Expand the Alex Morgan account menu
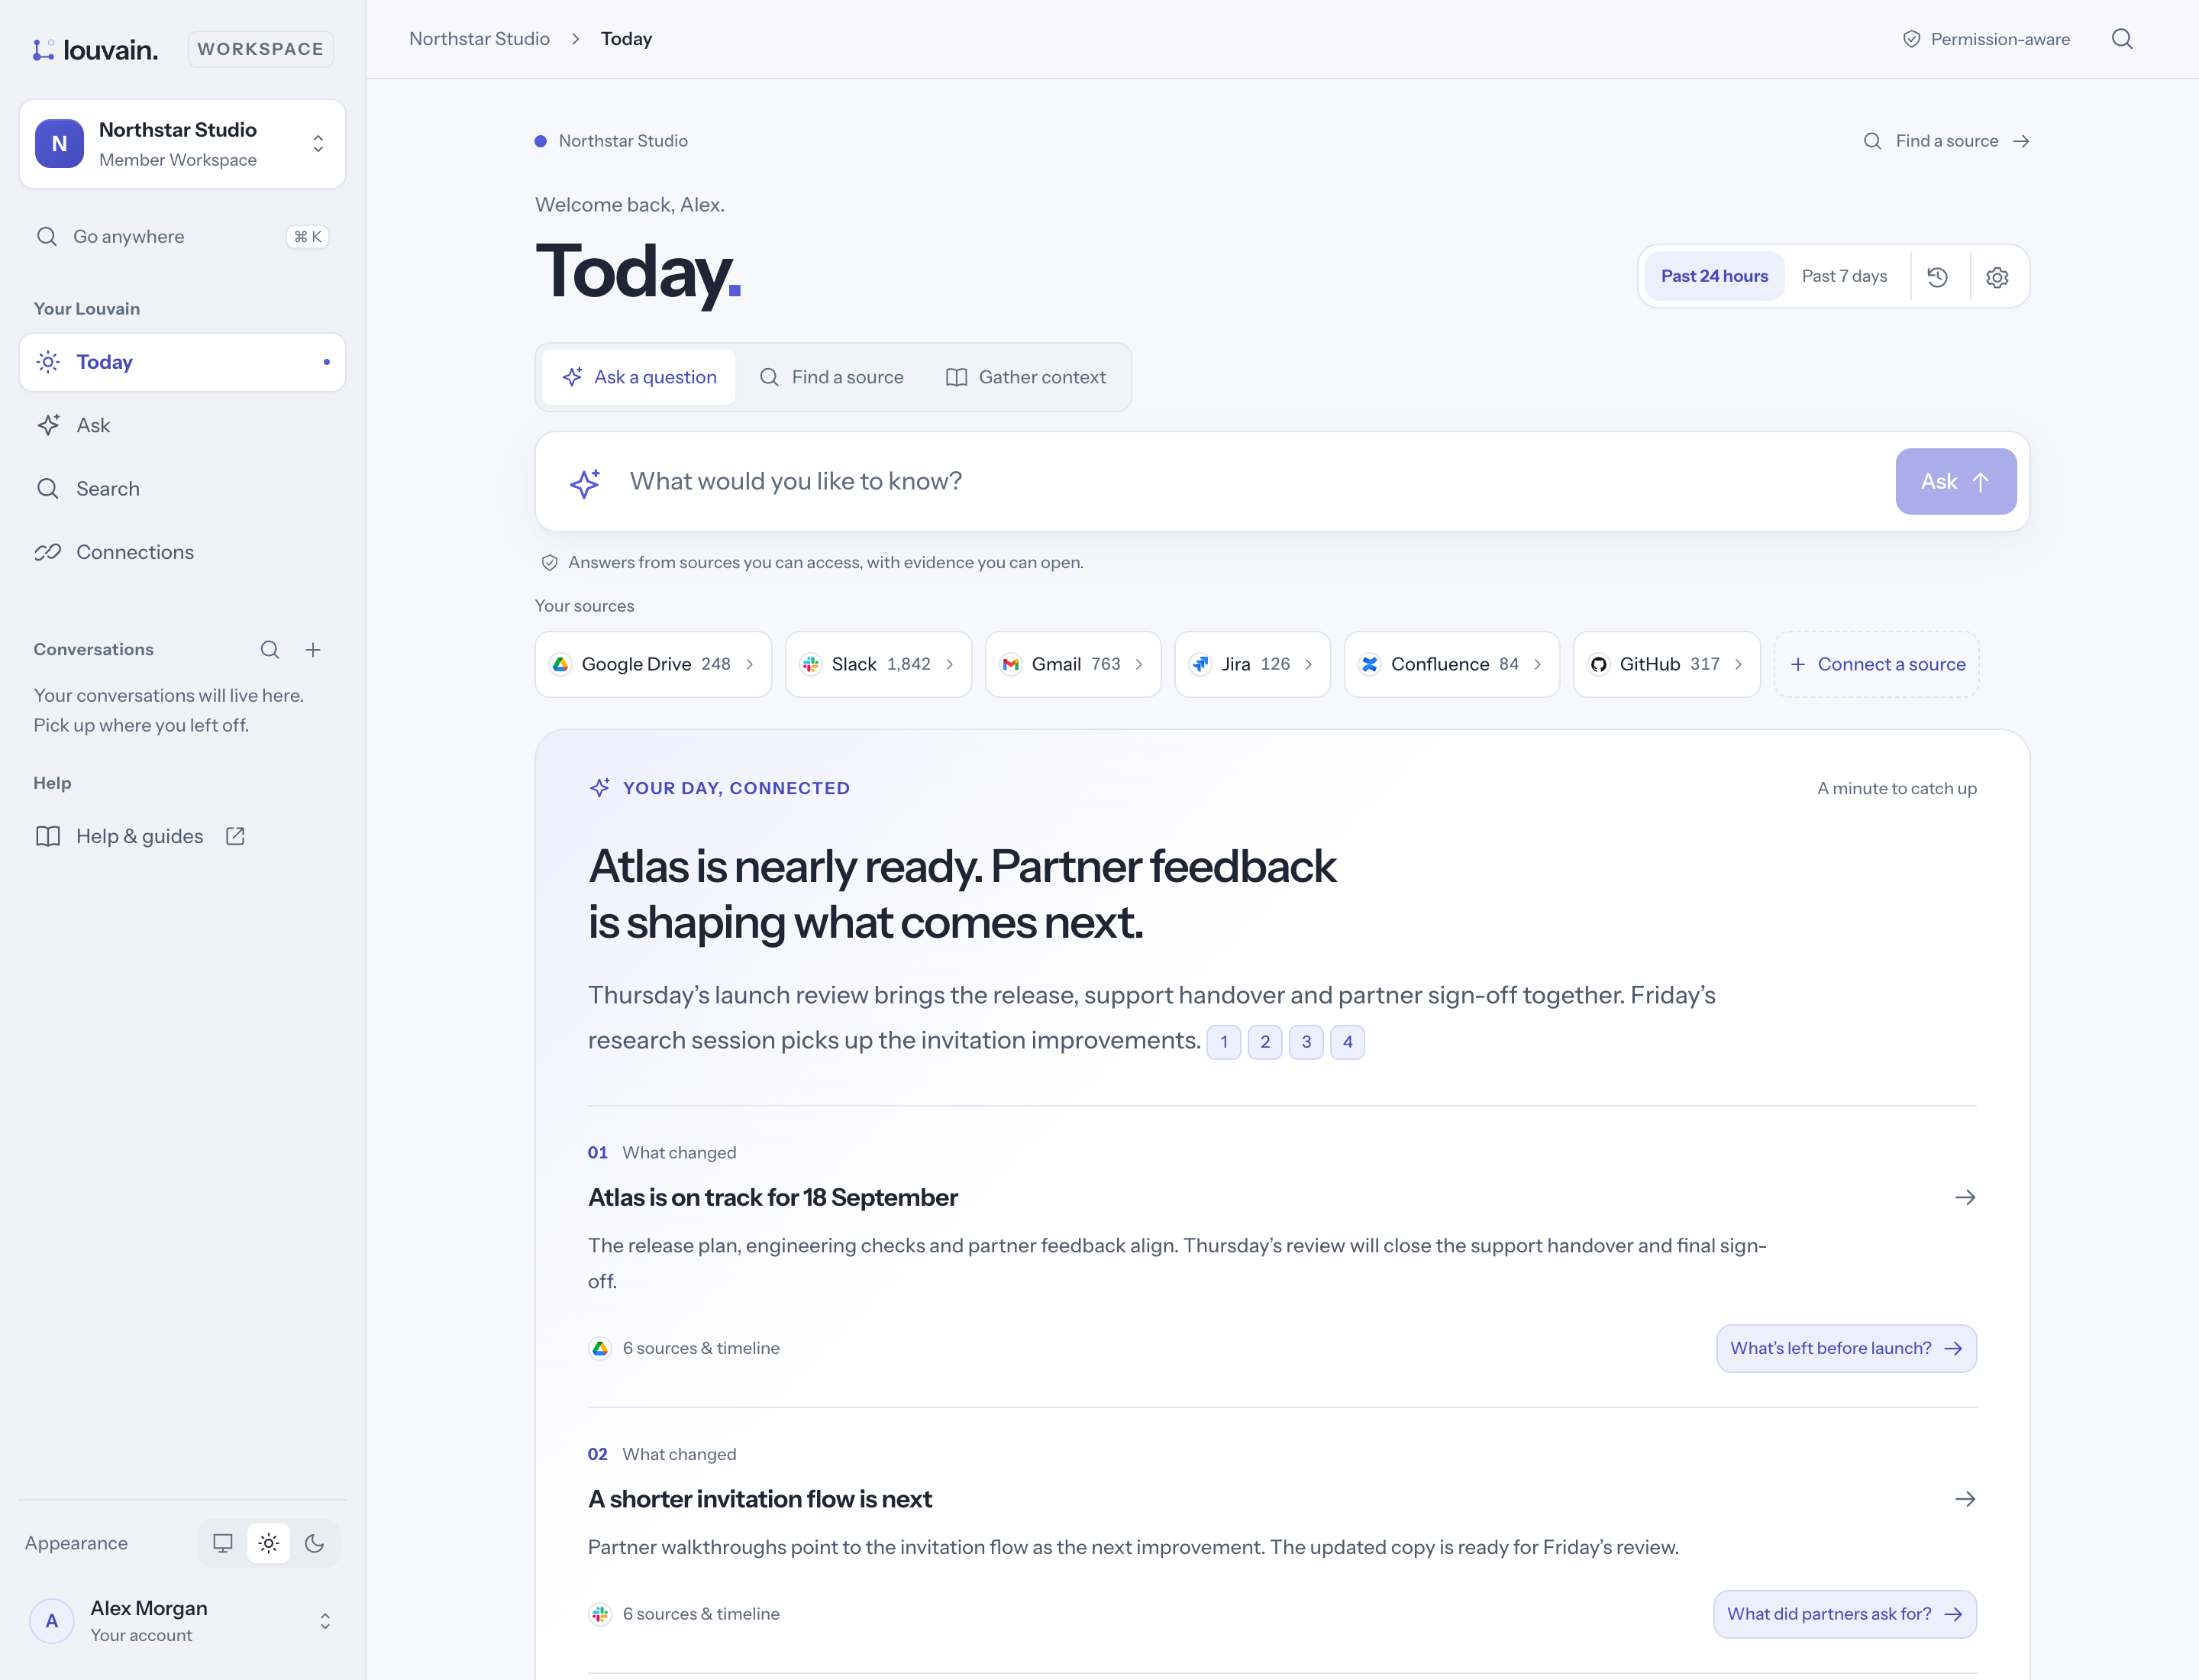The height and width of the screenshot is (1680, 2199). click(x=182, y=1621)
